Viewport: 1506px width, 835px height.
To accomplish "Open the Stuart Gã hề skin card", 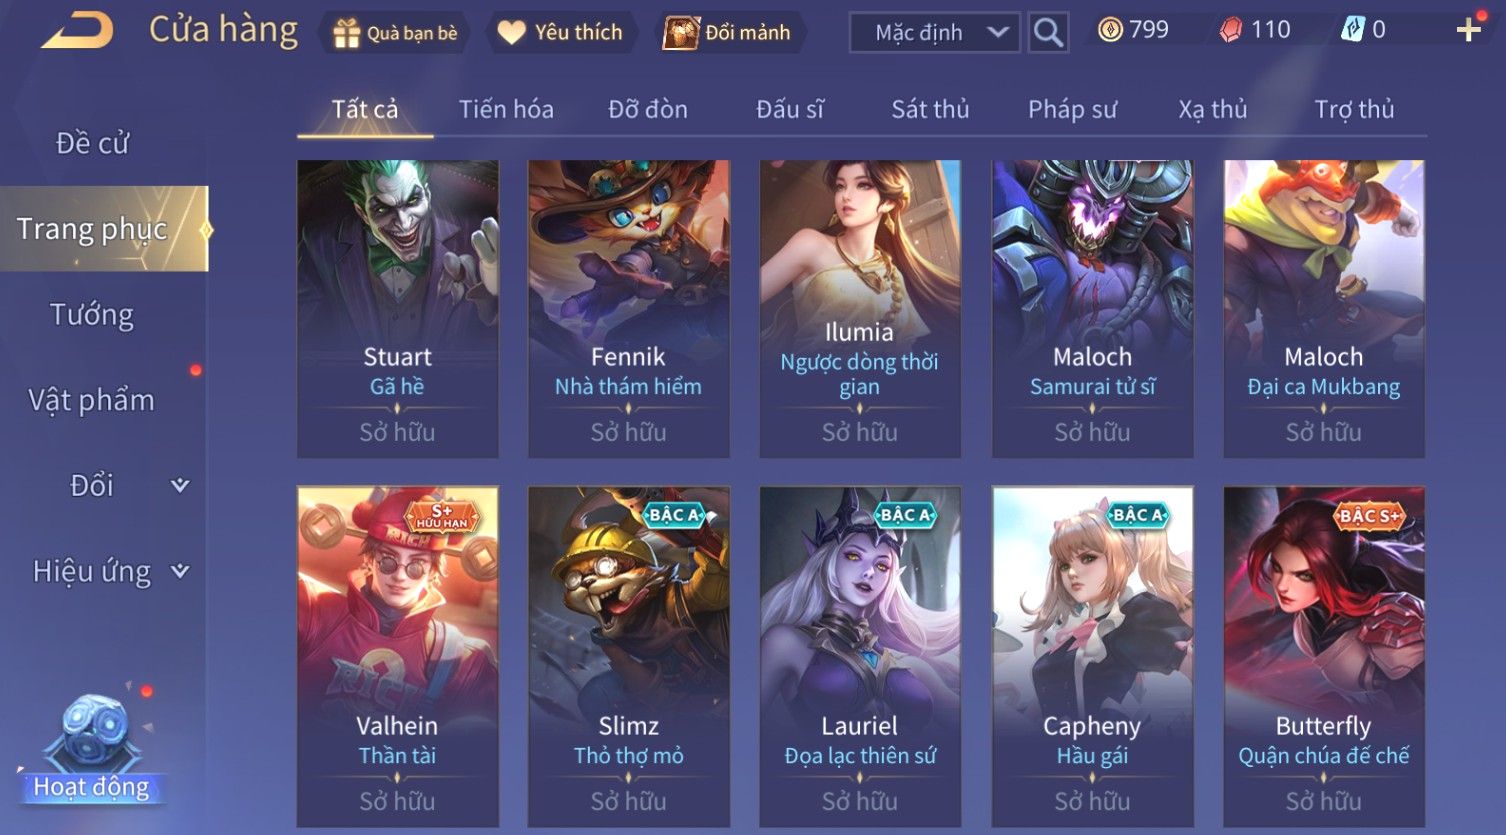I will tap(398, 309).
